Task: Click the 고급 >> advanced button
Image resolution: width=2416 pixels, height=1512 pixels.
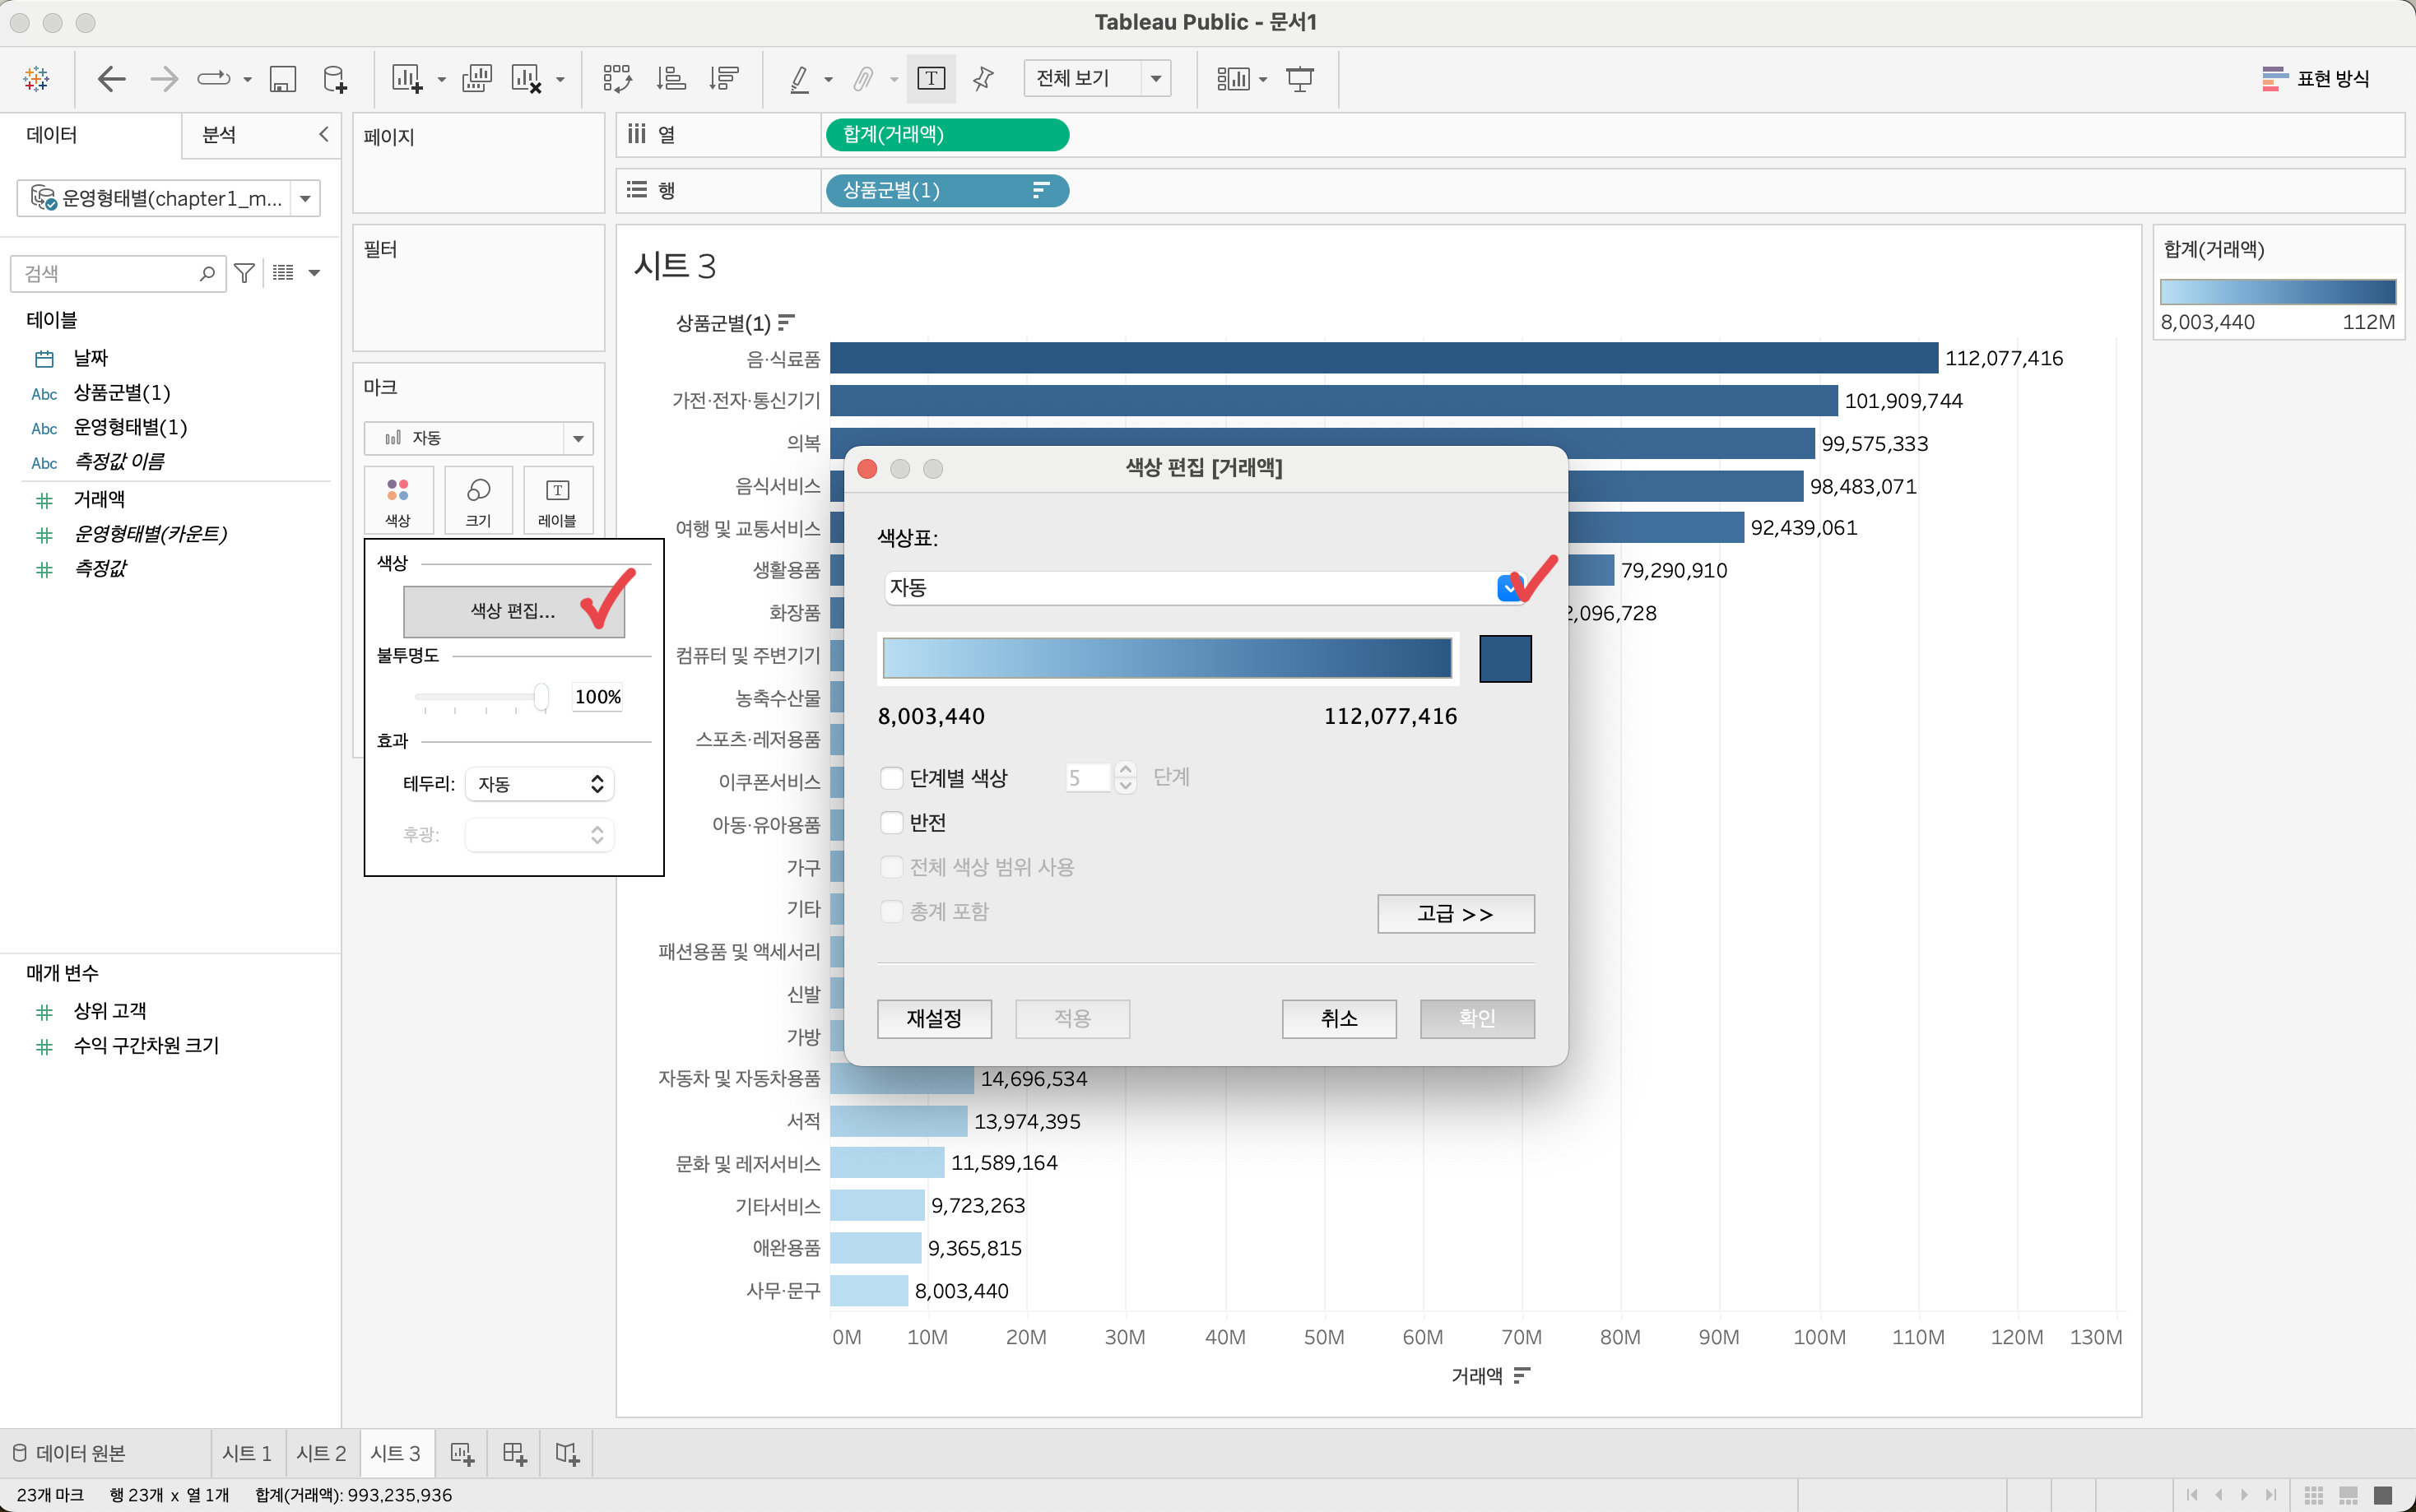Action: (x=1455, y=914)
